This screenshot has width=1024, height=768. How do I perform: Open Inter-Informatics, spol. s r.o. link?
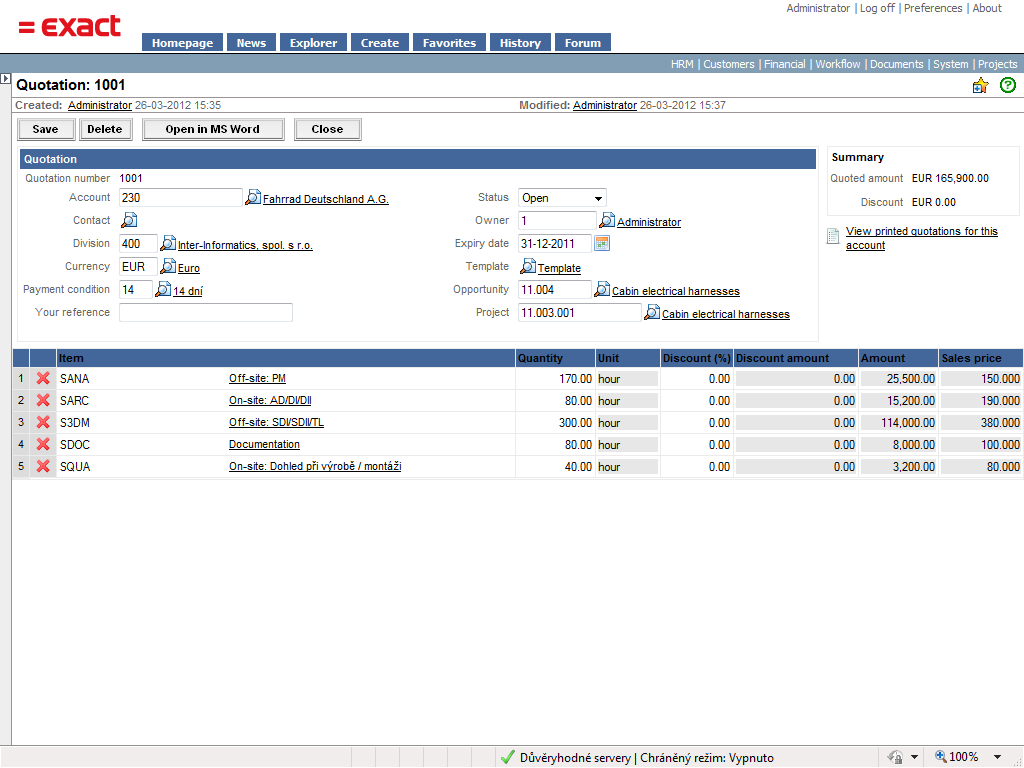(x=246, y=245)
